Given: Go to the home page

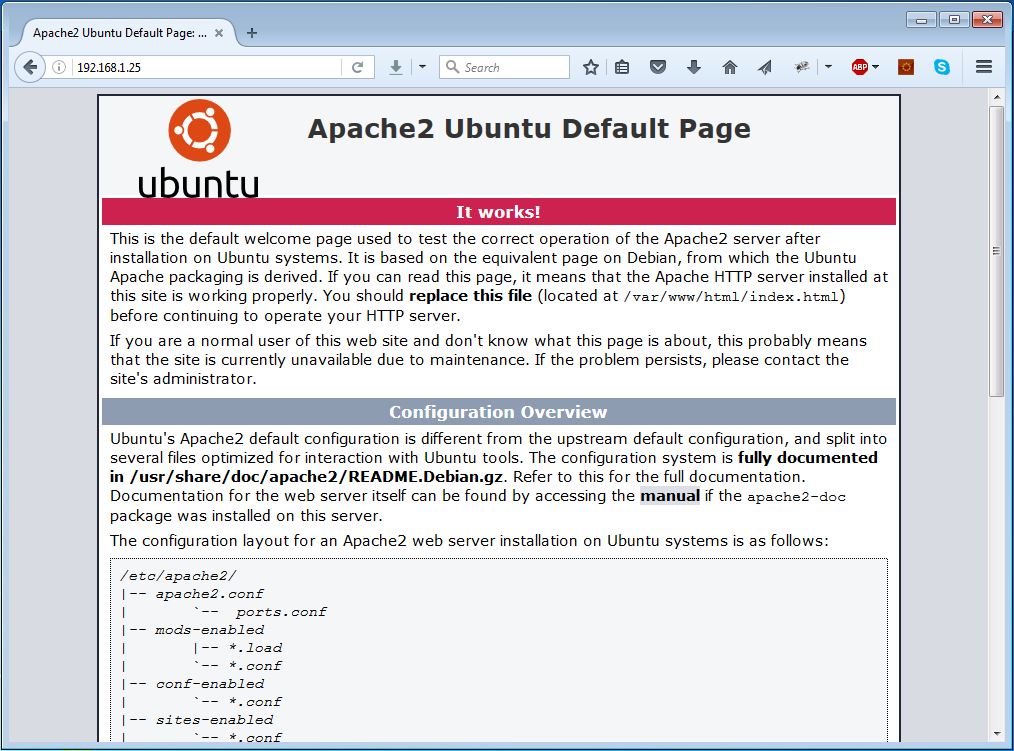Looking at the screenshot, I should (x=729, y=67).
